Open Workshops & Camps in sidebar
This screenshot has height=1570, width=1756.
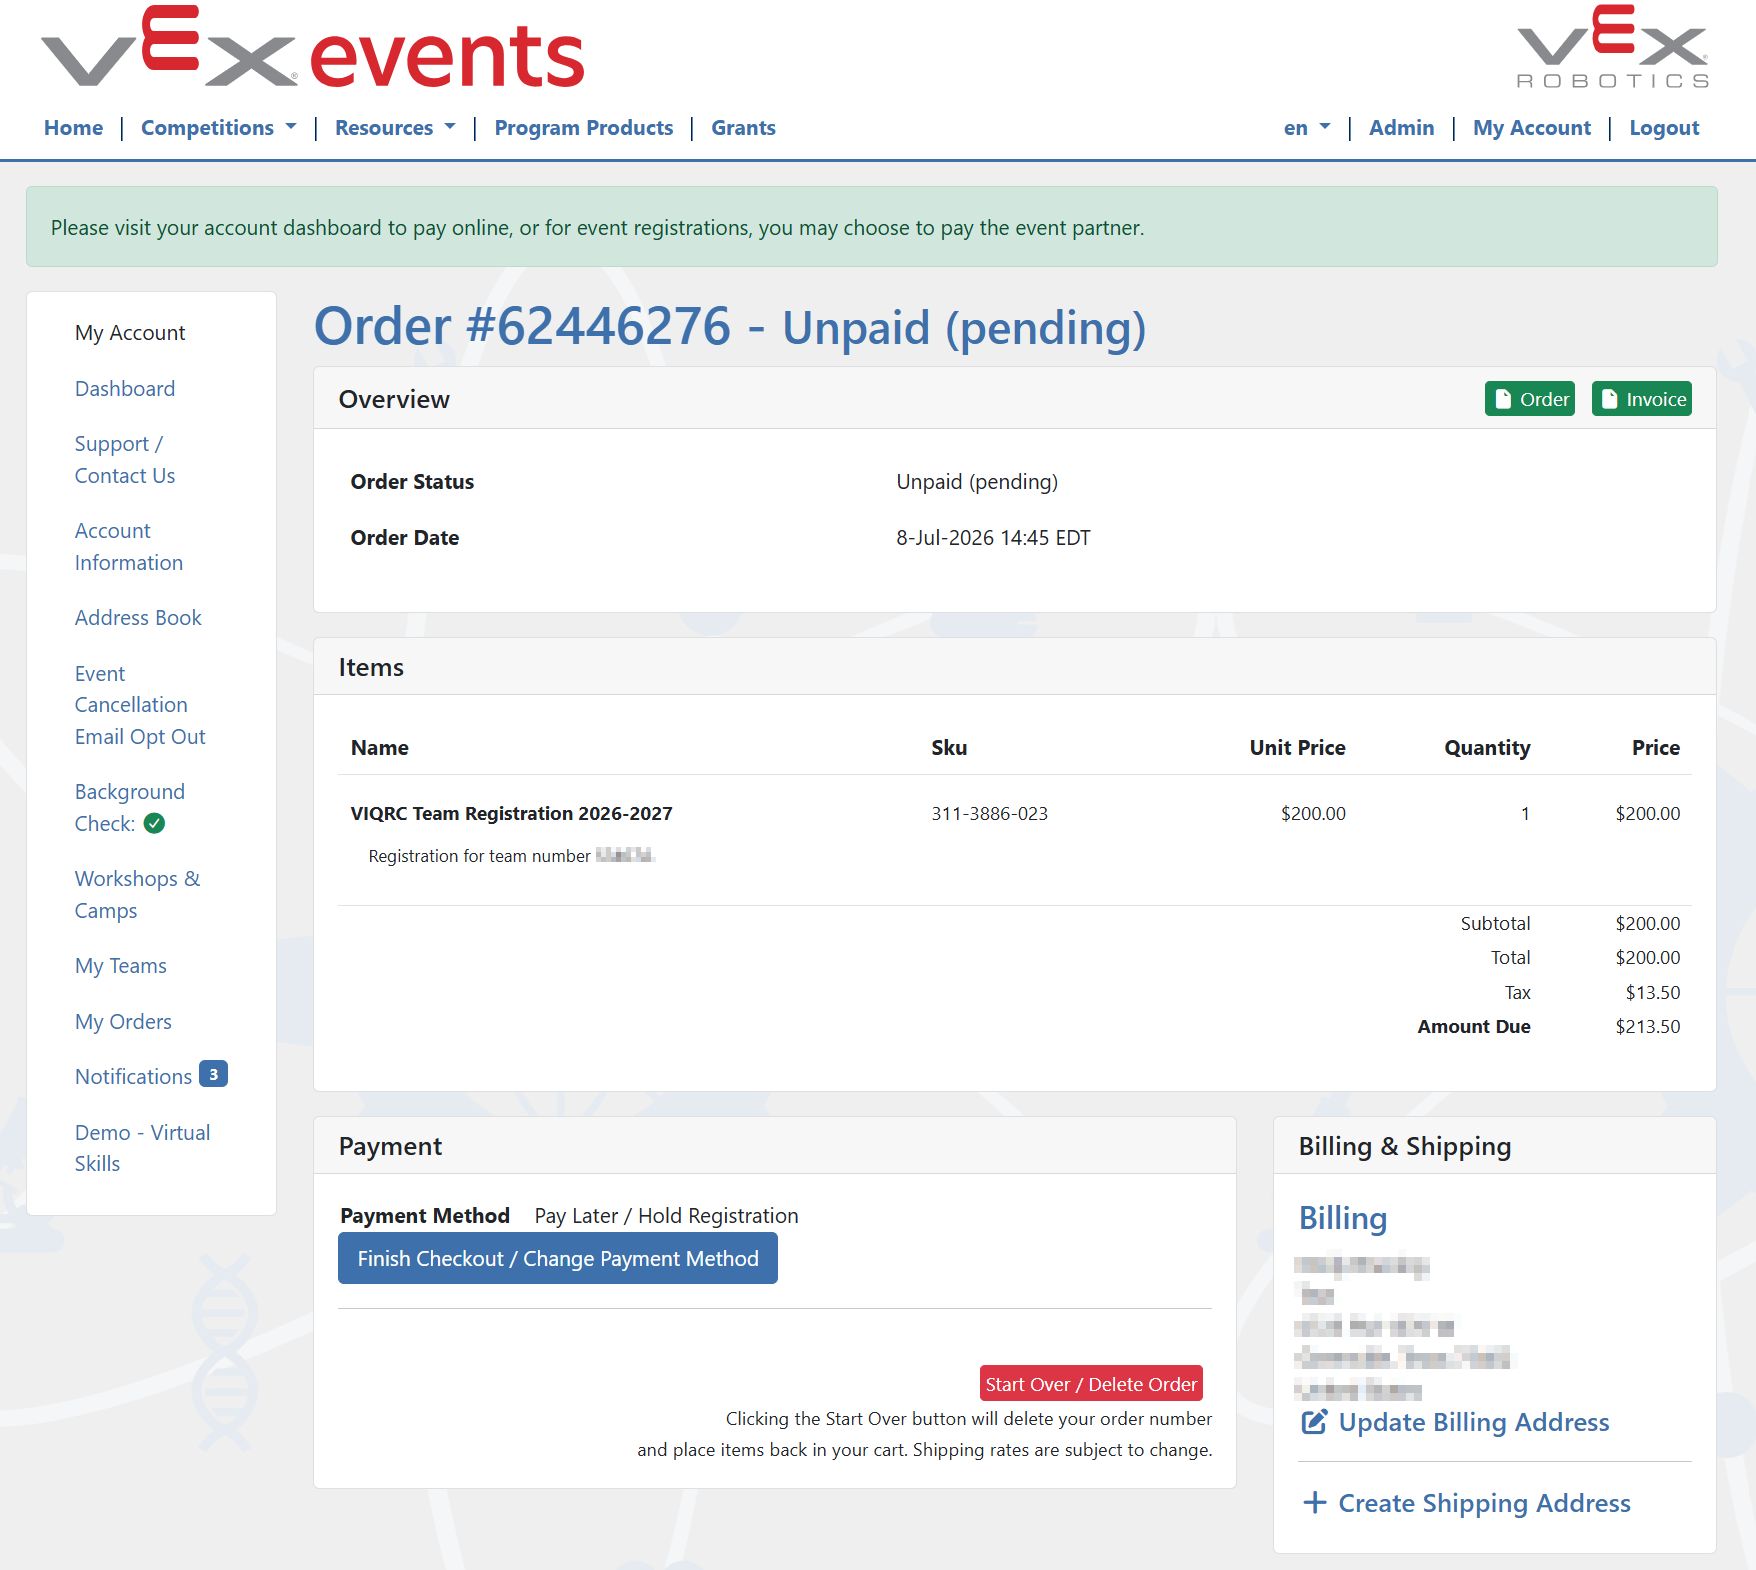pos(138,894)
